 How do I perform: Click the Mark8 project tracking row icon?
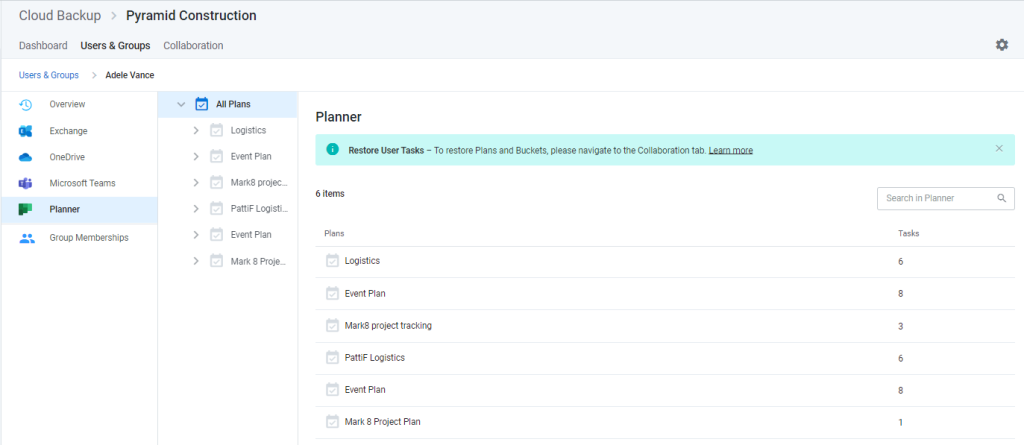[332, 325]
